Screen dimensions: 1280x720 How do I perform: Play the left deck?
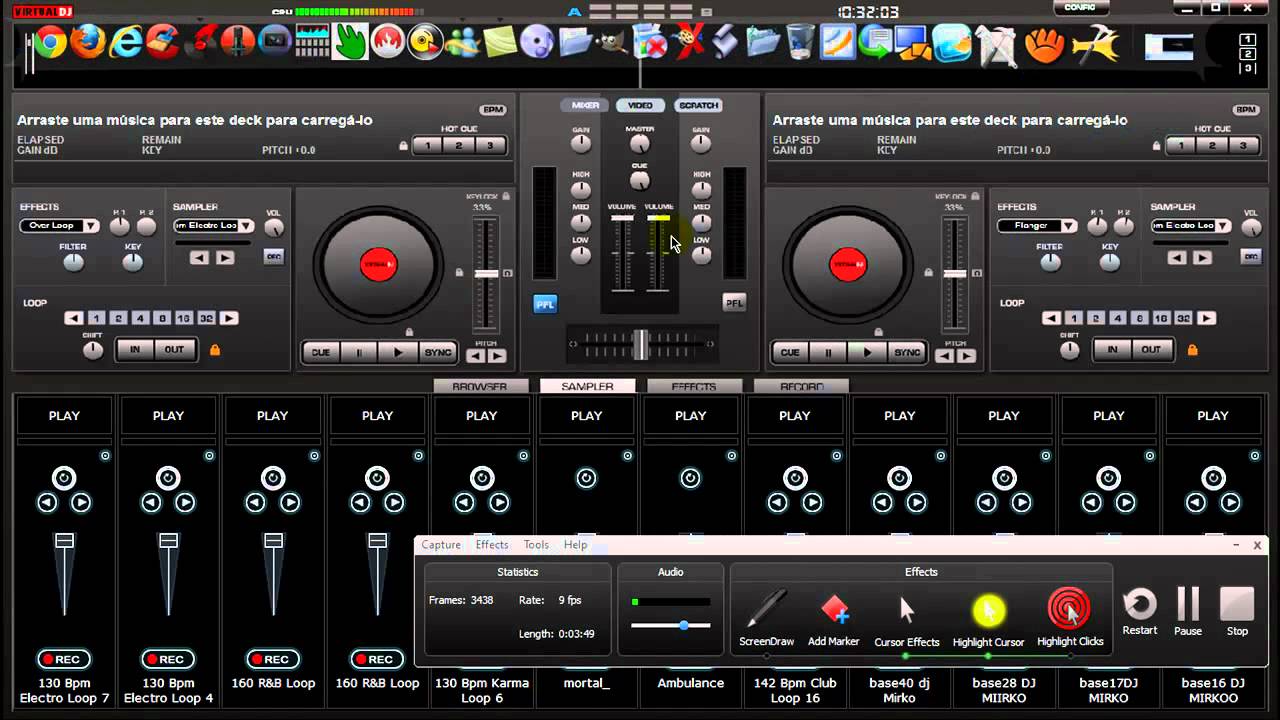(x=398, y=352)
